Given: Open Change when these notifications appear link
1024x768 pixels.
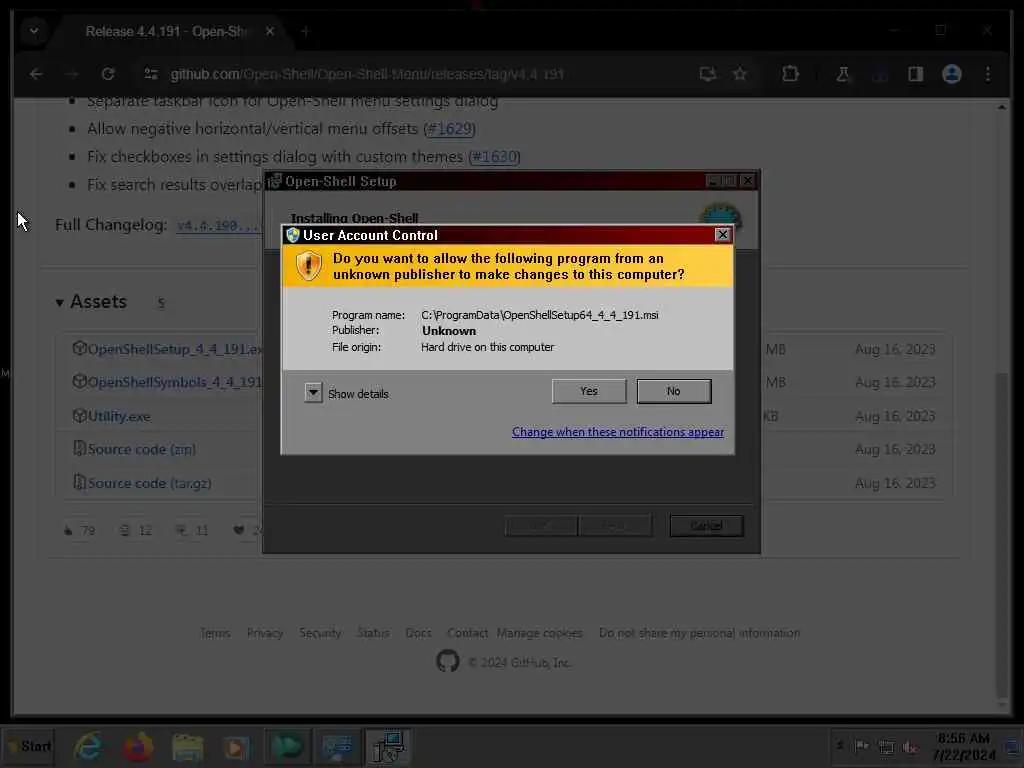Looking at the screenshot, I should (x=617, y=432).
